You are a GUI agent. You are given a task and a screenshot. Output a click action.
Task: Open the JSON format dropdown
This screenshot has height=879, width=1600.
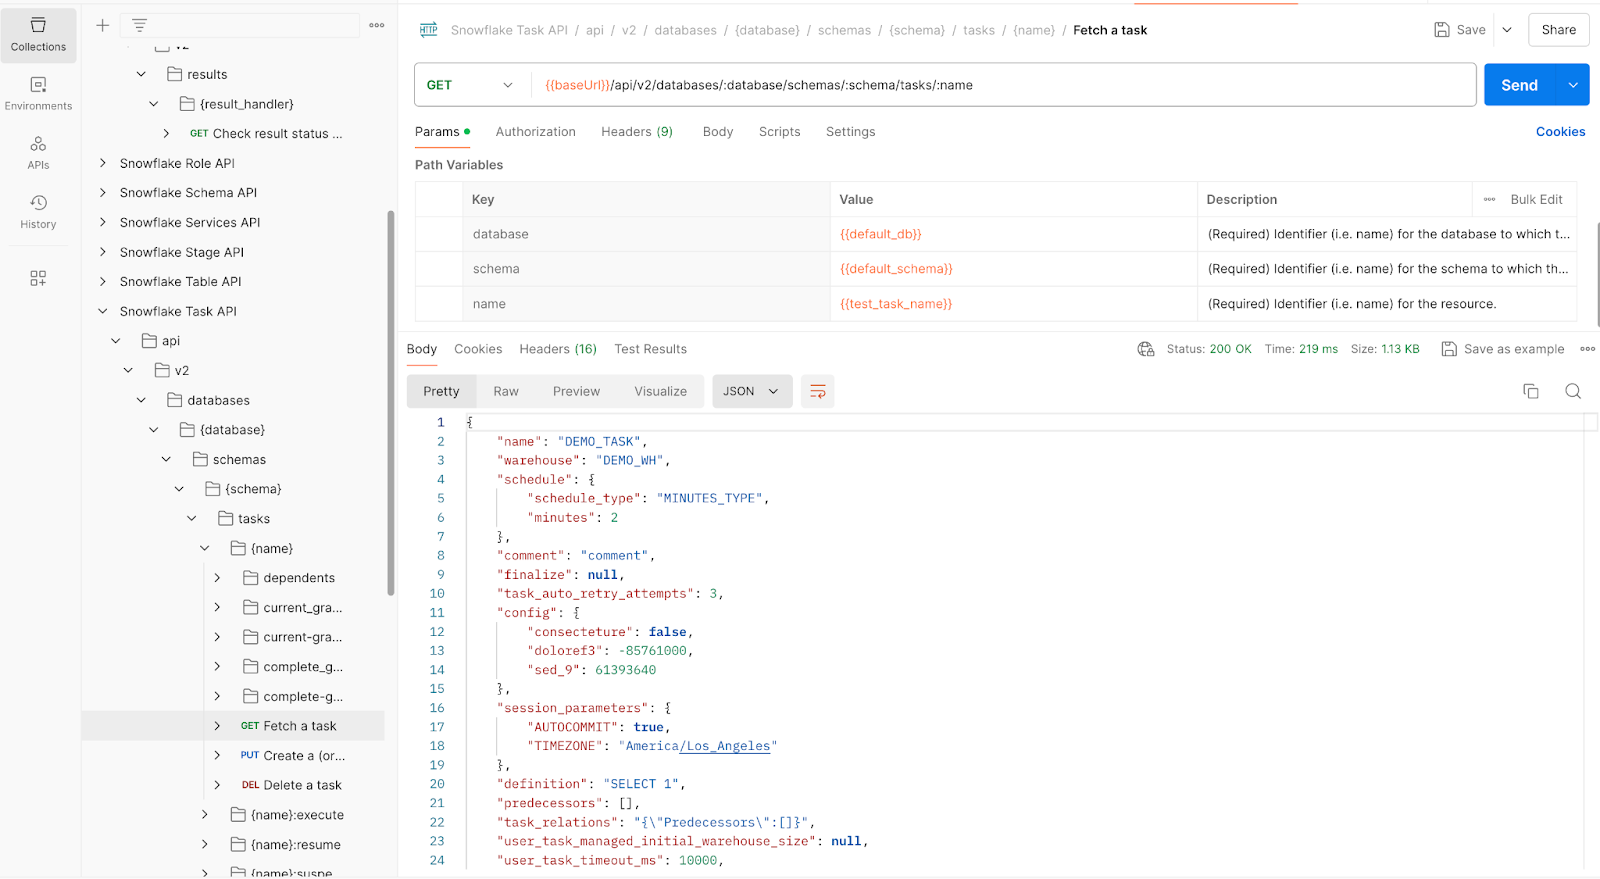pyautogui.click(x=751, y=391)
